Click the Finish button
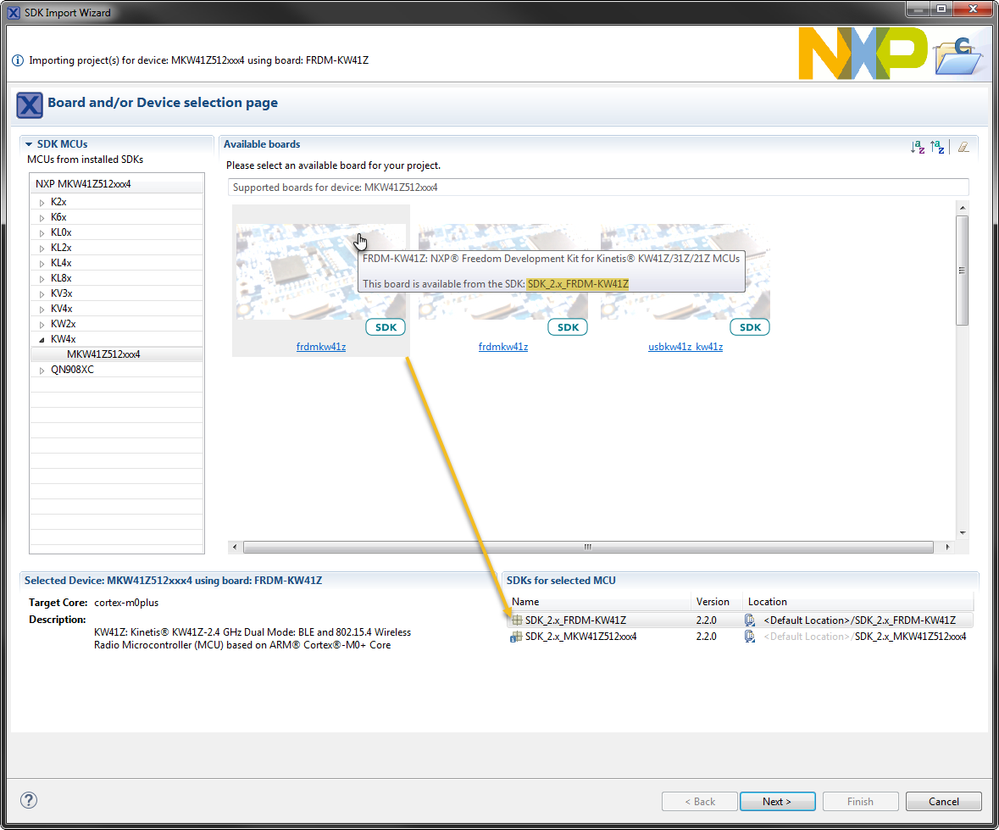Viewport: 999px width, 830px height. point(860,801)
